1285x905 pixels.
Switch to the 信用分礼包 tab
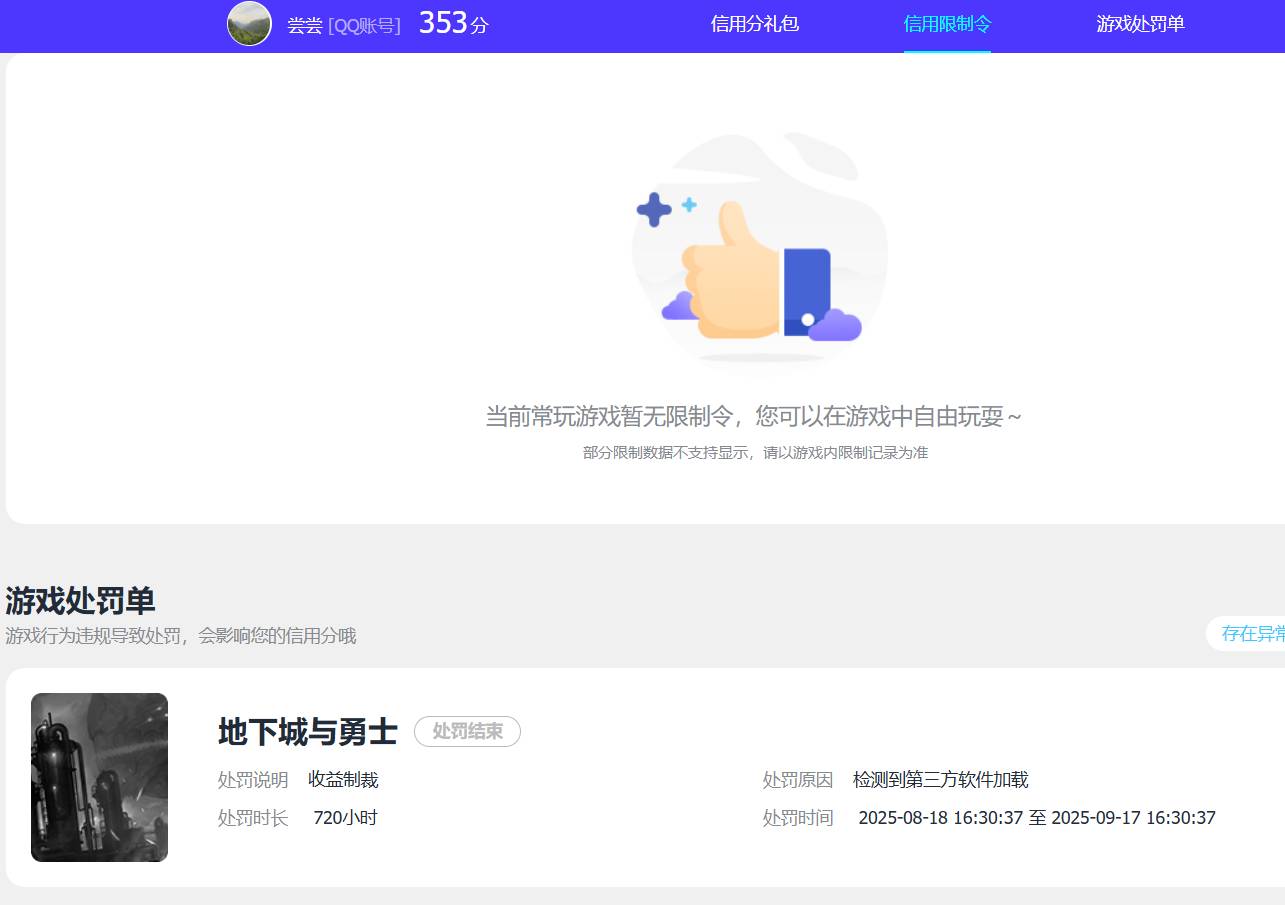[755, 25]
